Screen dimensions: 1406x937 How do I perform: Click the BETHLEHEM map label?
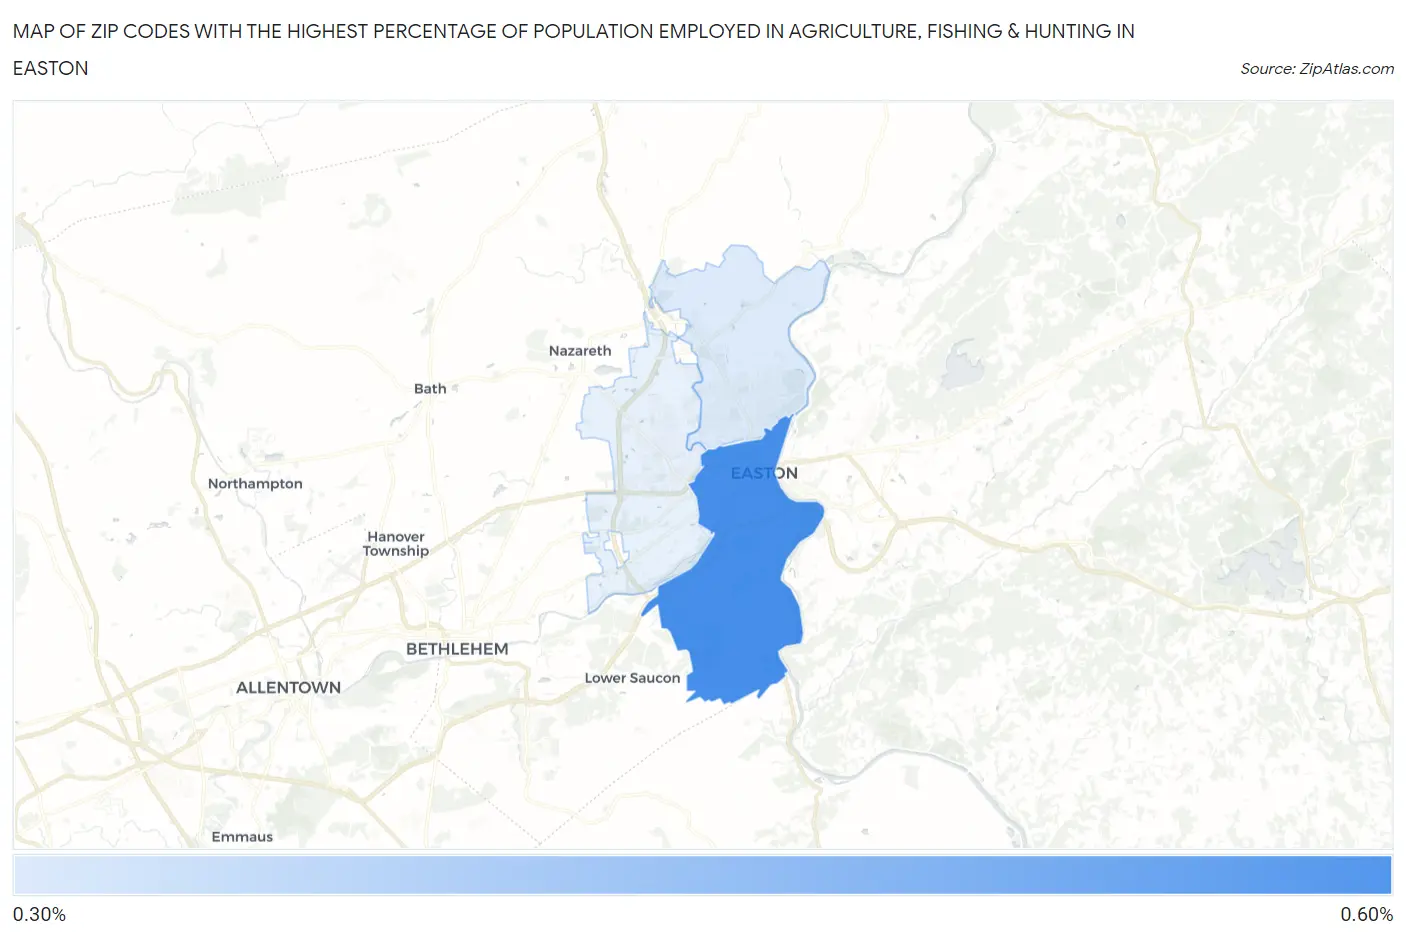[x=457, y=649]
